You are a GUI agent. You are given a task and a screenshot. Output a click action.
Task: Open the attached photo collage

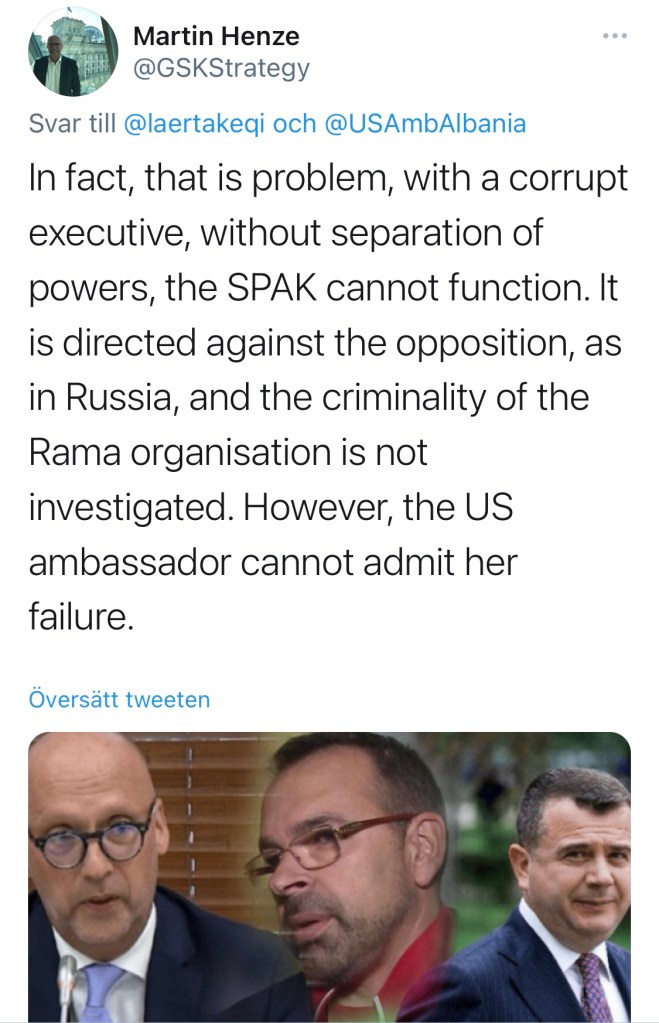tap(330, 877)
